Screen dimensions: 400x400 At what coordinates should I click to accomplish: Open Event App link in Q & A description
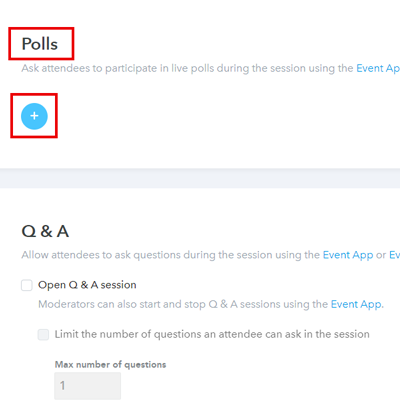point(348,255)
